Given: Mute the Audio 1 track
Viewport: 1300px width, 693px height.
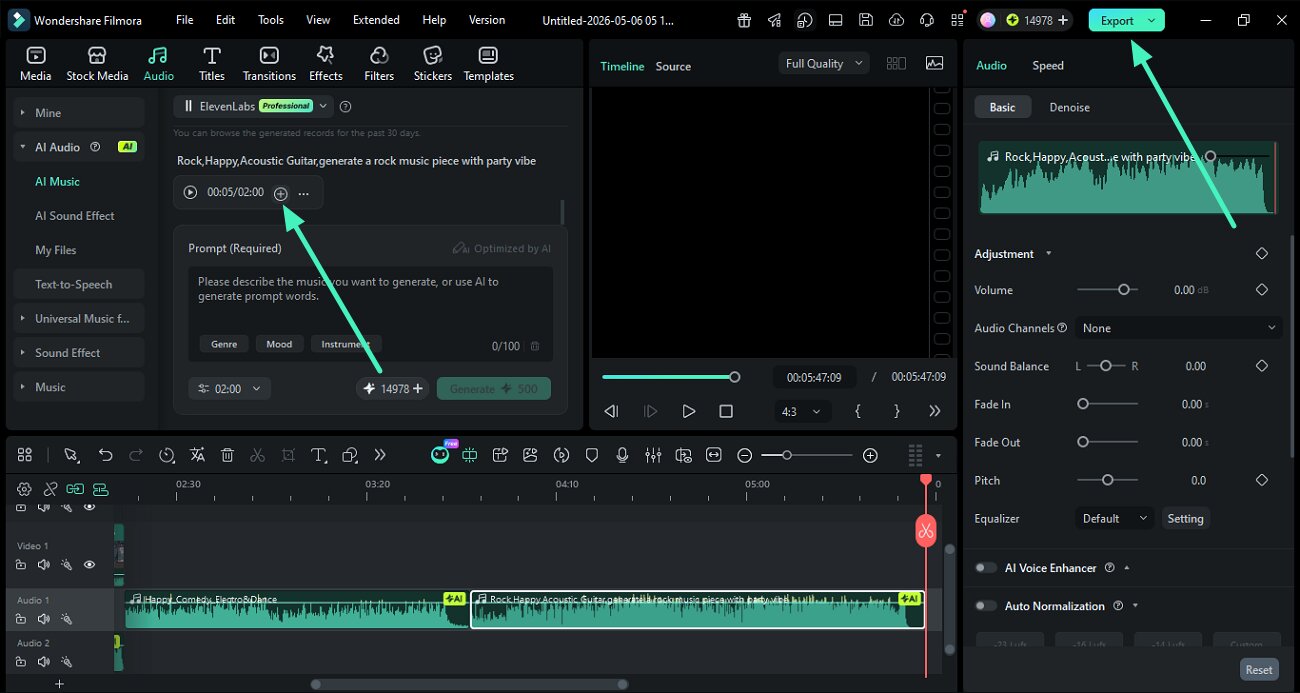Looking at the screenshot, I should [x=43, y=619].
